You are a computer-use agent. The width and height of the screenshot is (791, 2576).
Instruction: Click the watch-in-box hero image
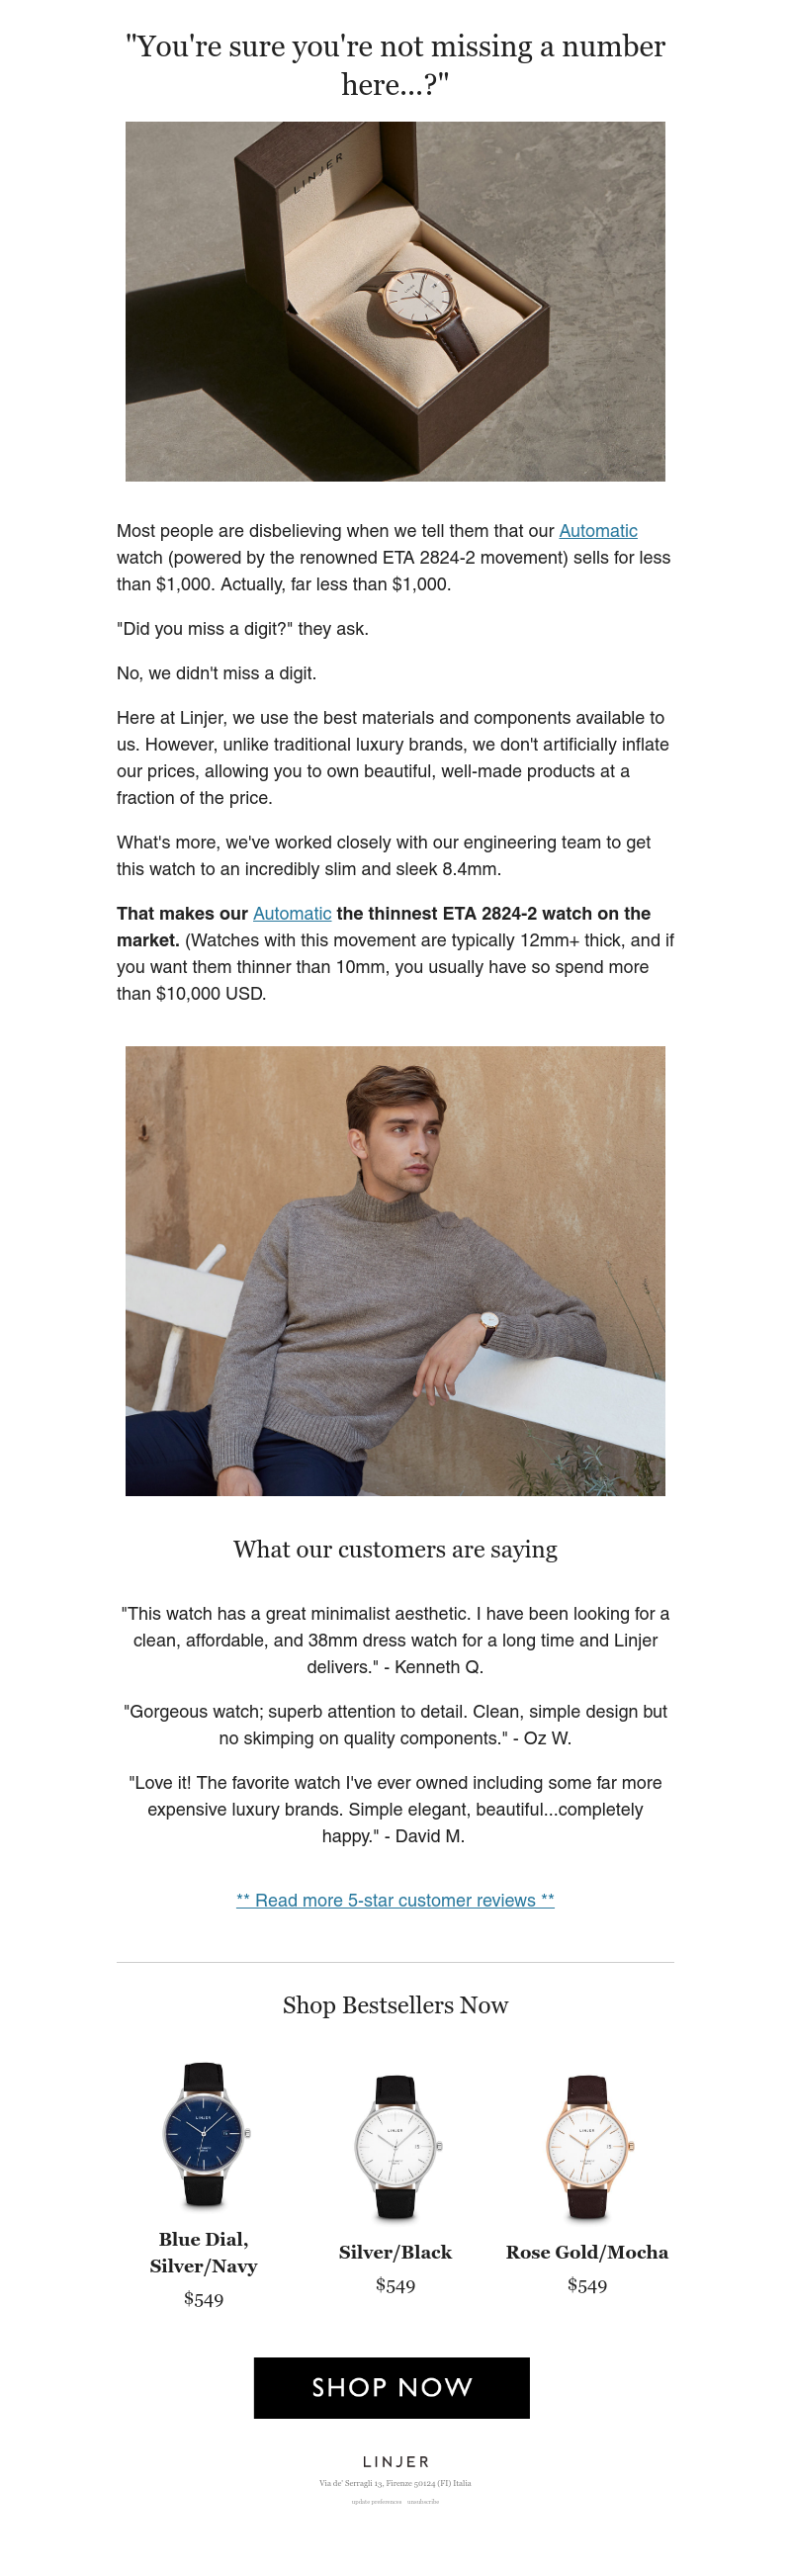[395, 301]
